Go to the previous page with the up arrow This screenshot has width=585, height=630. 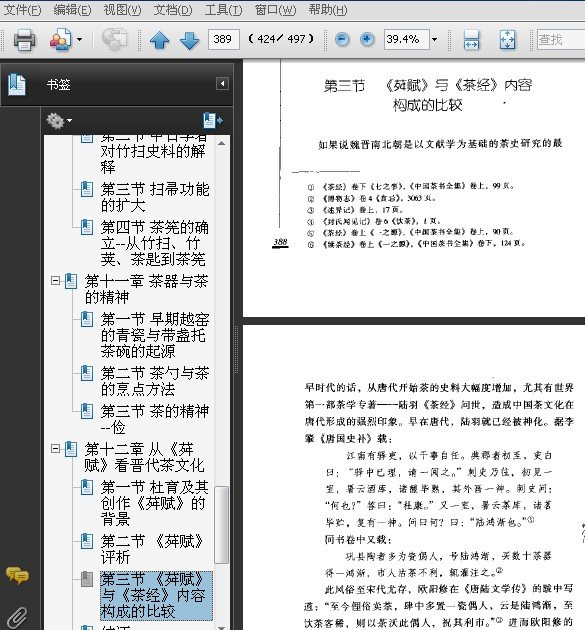pyautogui.click(x=160, y=40)
